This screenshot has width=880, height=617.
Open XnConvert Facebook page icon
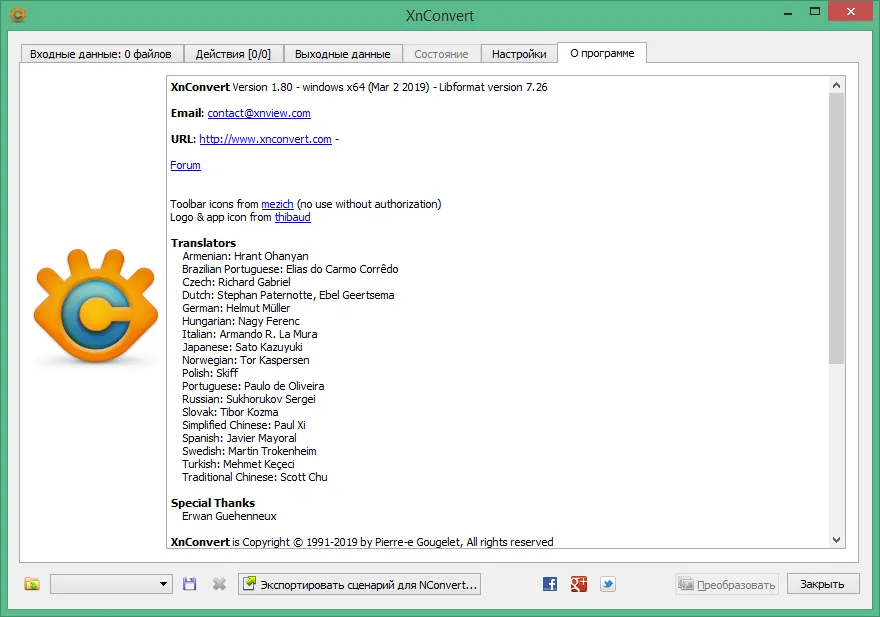coord(550,584)
